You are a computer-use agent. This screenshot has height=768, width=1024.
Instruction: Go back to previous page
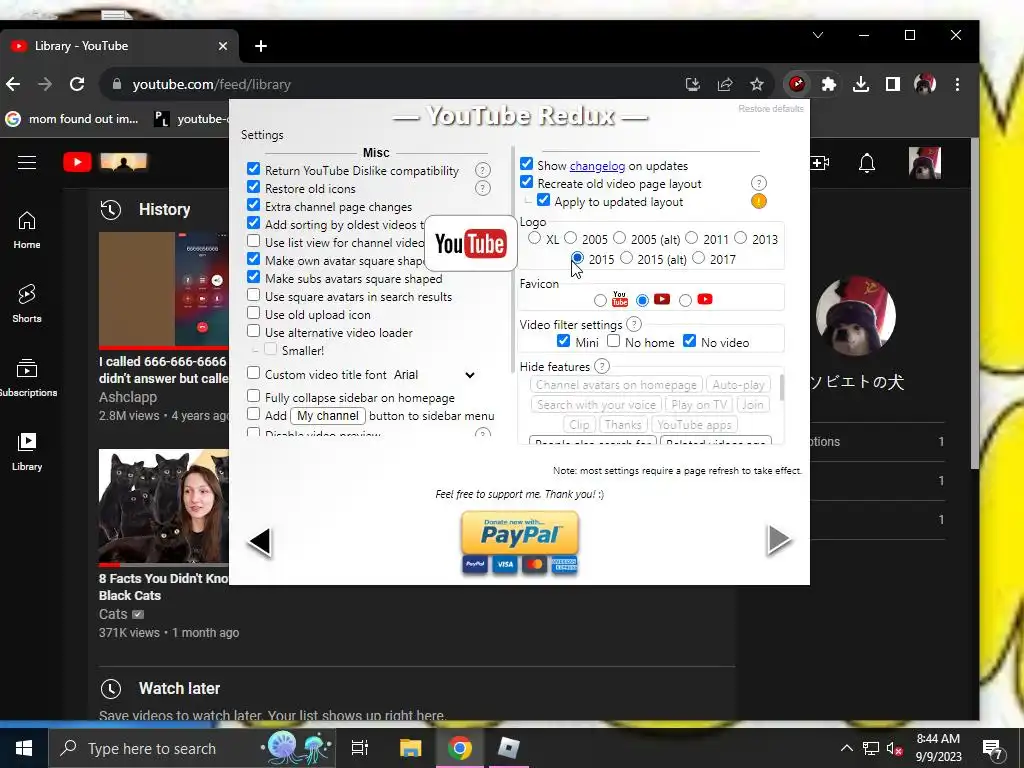tap(13, 84)
